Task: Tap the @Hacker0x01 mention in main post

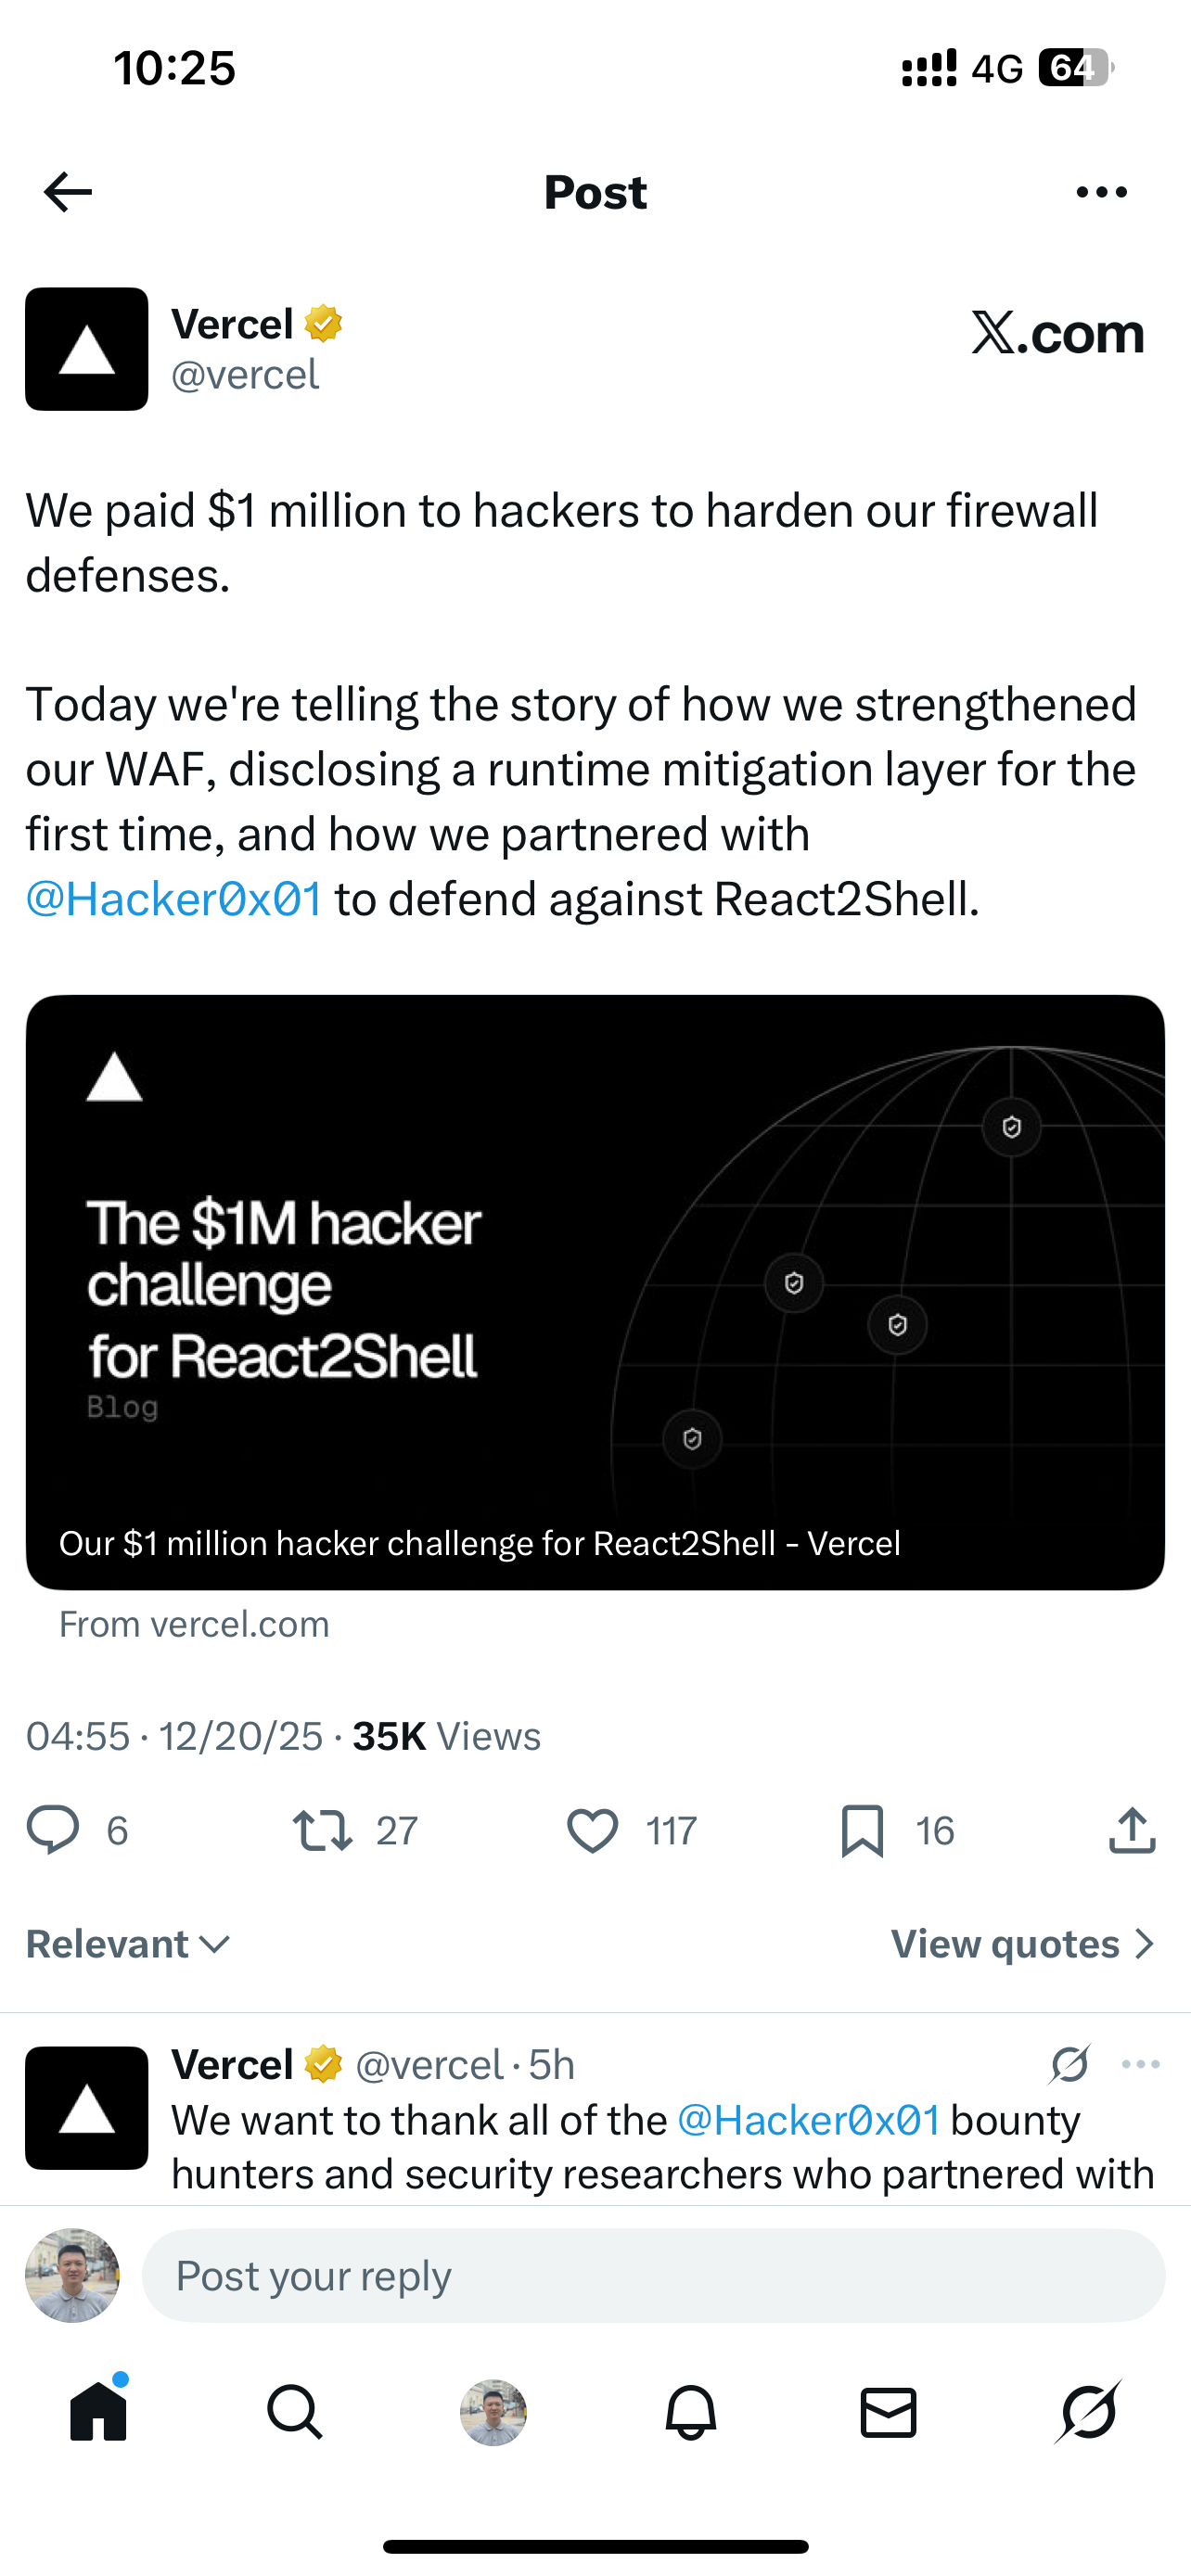Action: [174, 898]
